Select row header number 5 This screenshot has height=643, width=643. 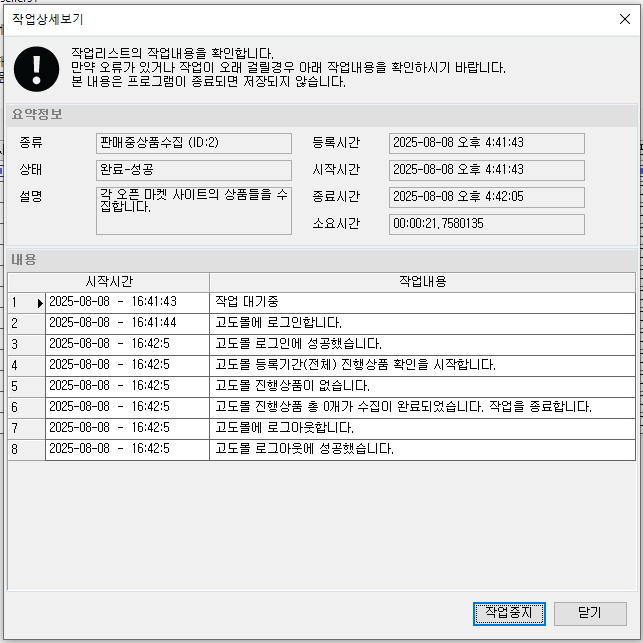click(27, 387)
